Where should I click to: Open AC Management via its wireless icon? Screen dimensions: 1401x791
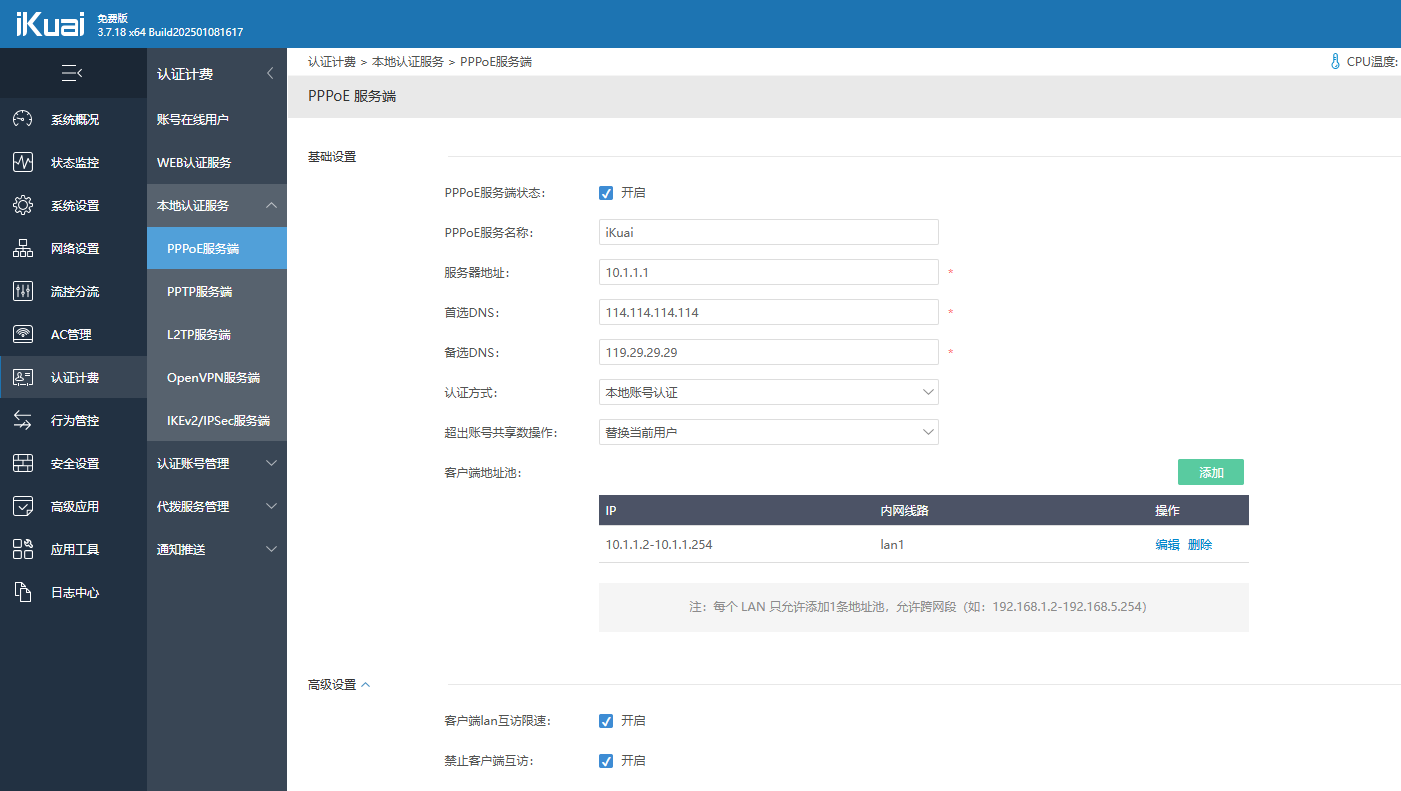click(23, 335)
